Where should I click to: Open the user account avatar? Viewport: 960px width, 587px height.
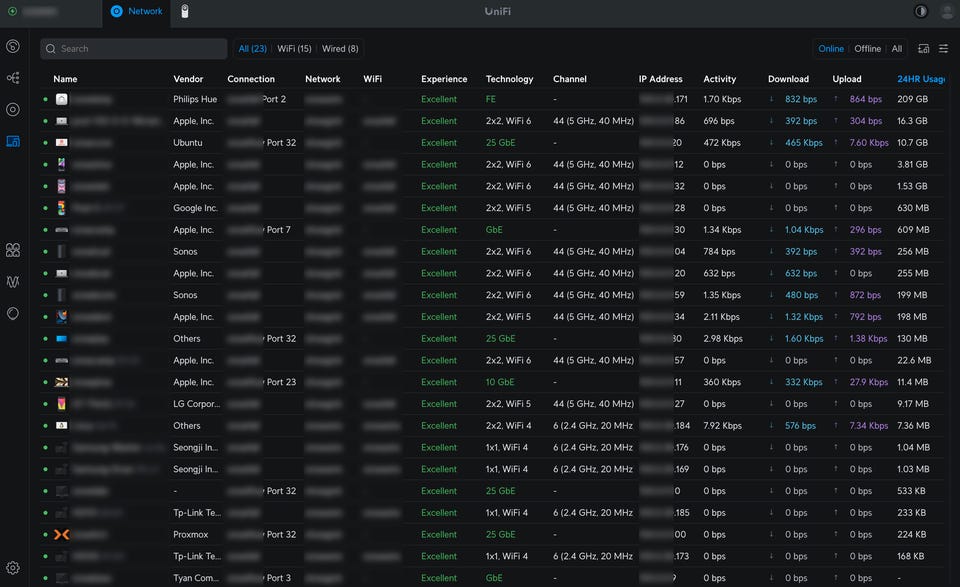point(947,11)
